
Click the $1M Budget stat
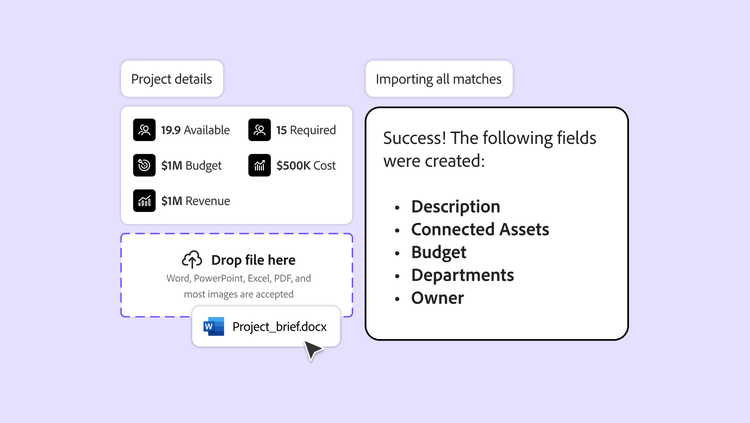[191, 165]
